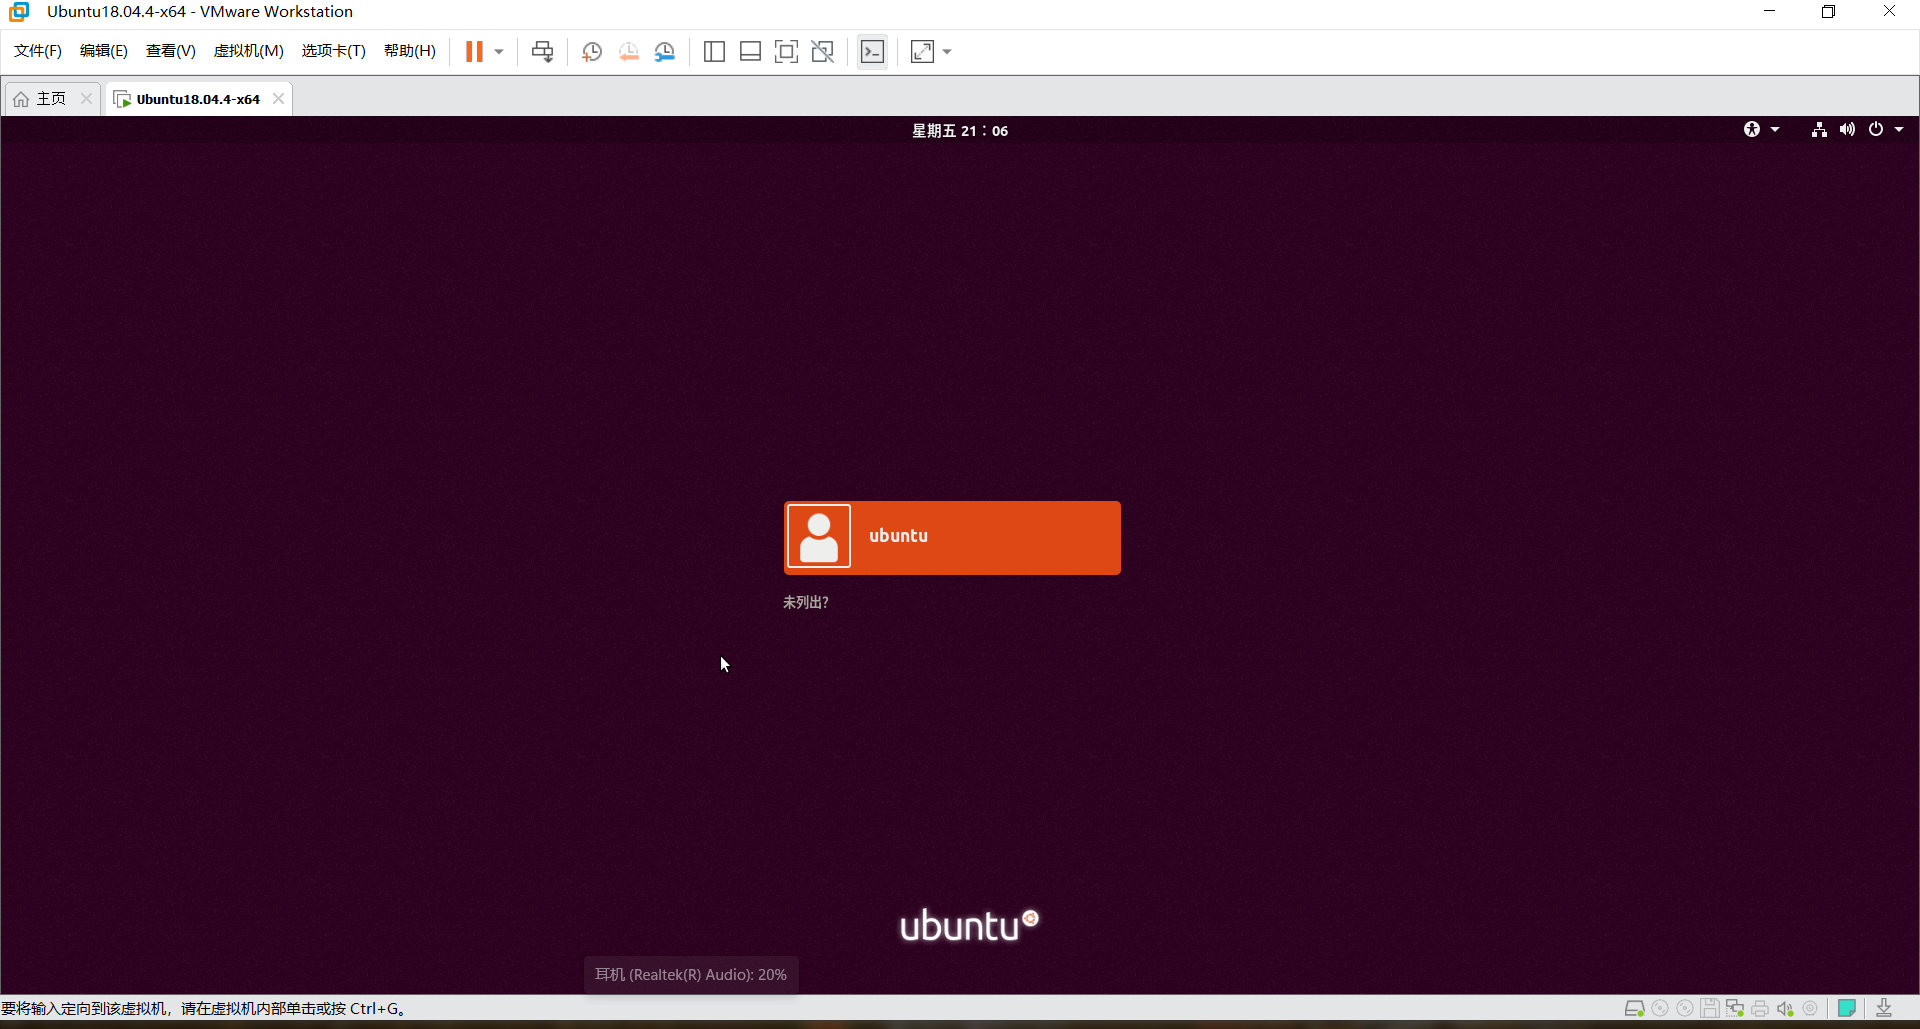Click the network status icon in Ubuntu

point(1819,130)
